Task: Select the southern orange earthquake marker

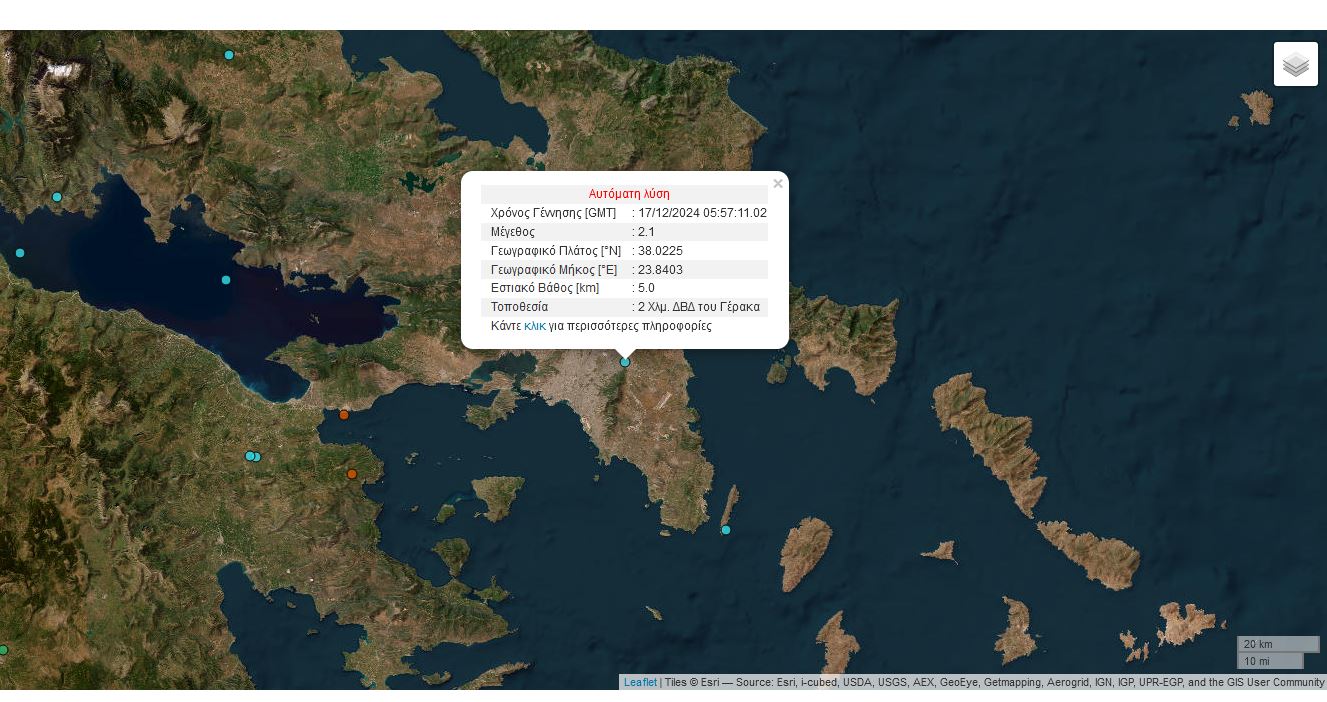Action: click(x=352, y=474)
